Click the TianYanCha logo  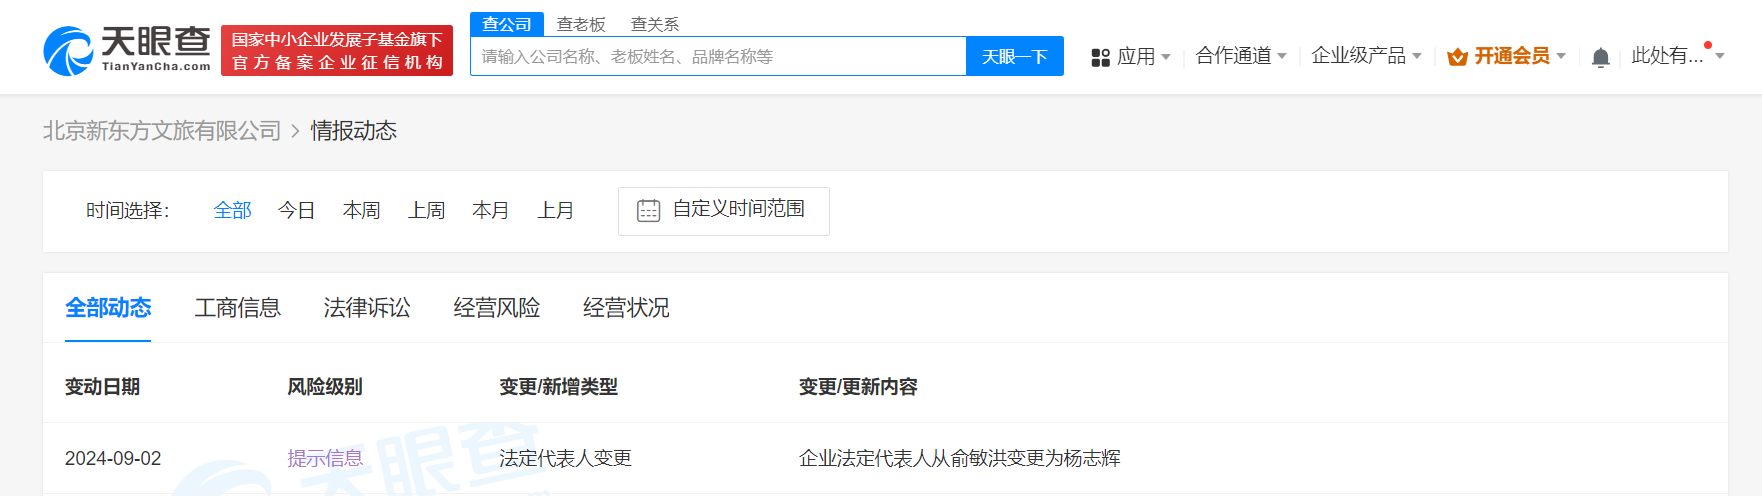click(x=127, y=50)
